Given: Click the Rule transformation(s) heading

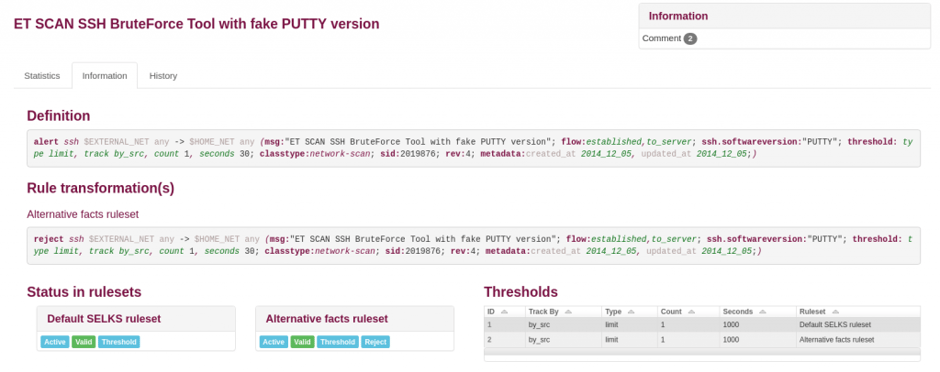Looking at the screenshot, I should coord(101,188).
